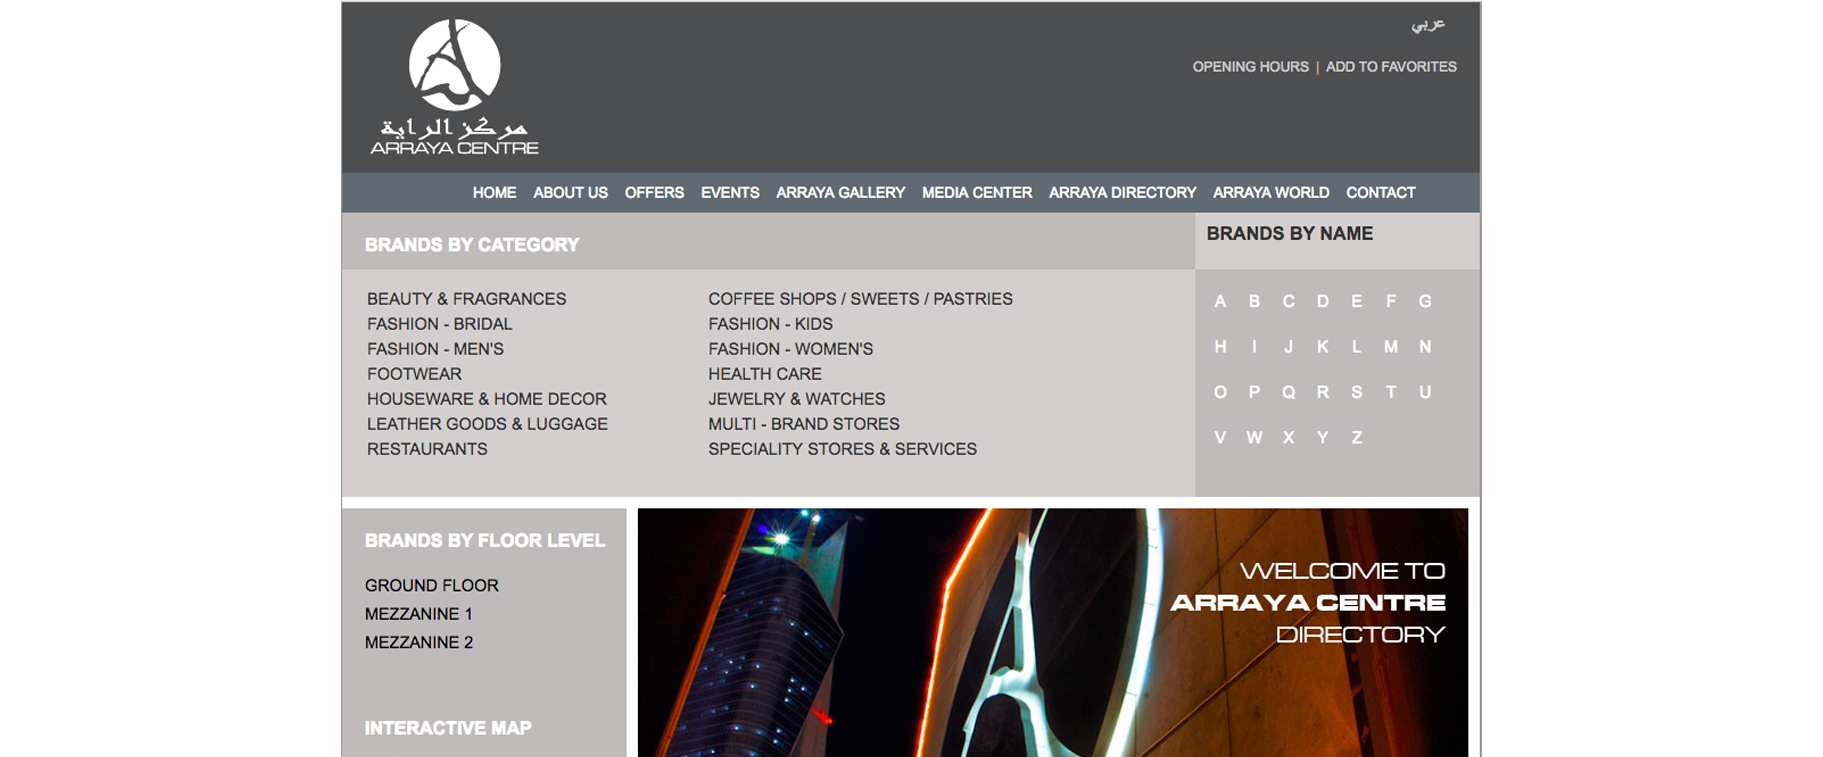Open the Offers menu item

pyautogui.click(x=654, y=193)
